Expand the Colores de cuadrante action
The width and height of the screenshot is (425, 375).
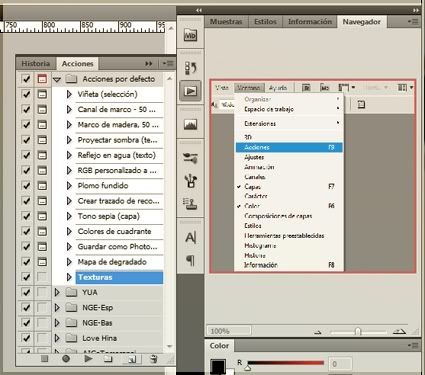coord(69,231)
